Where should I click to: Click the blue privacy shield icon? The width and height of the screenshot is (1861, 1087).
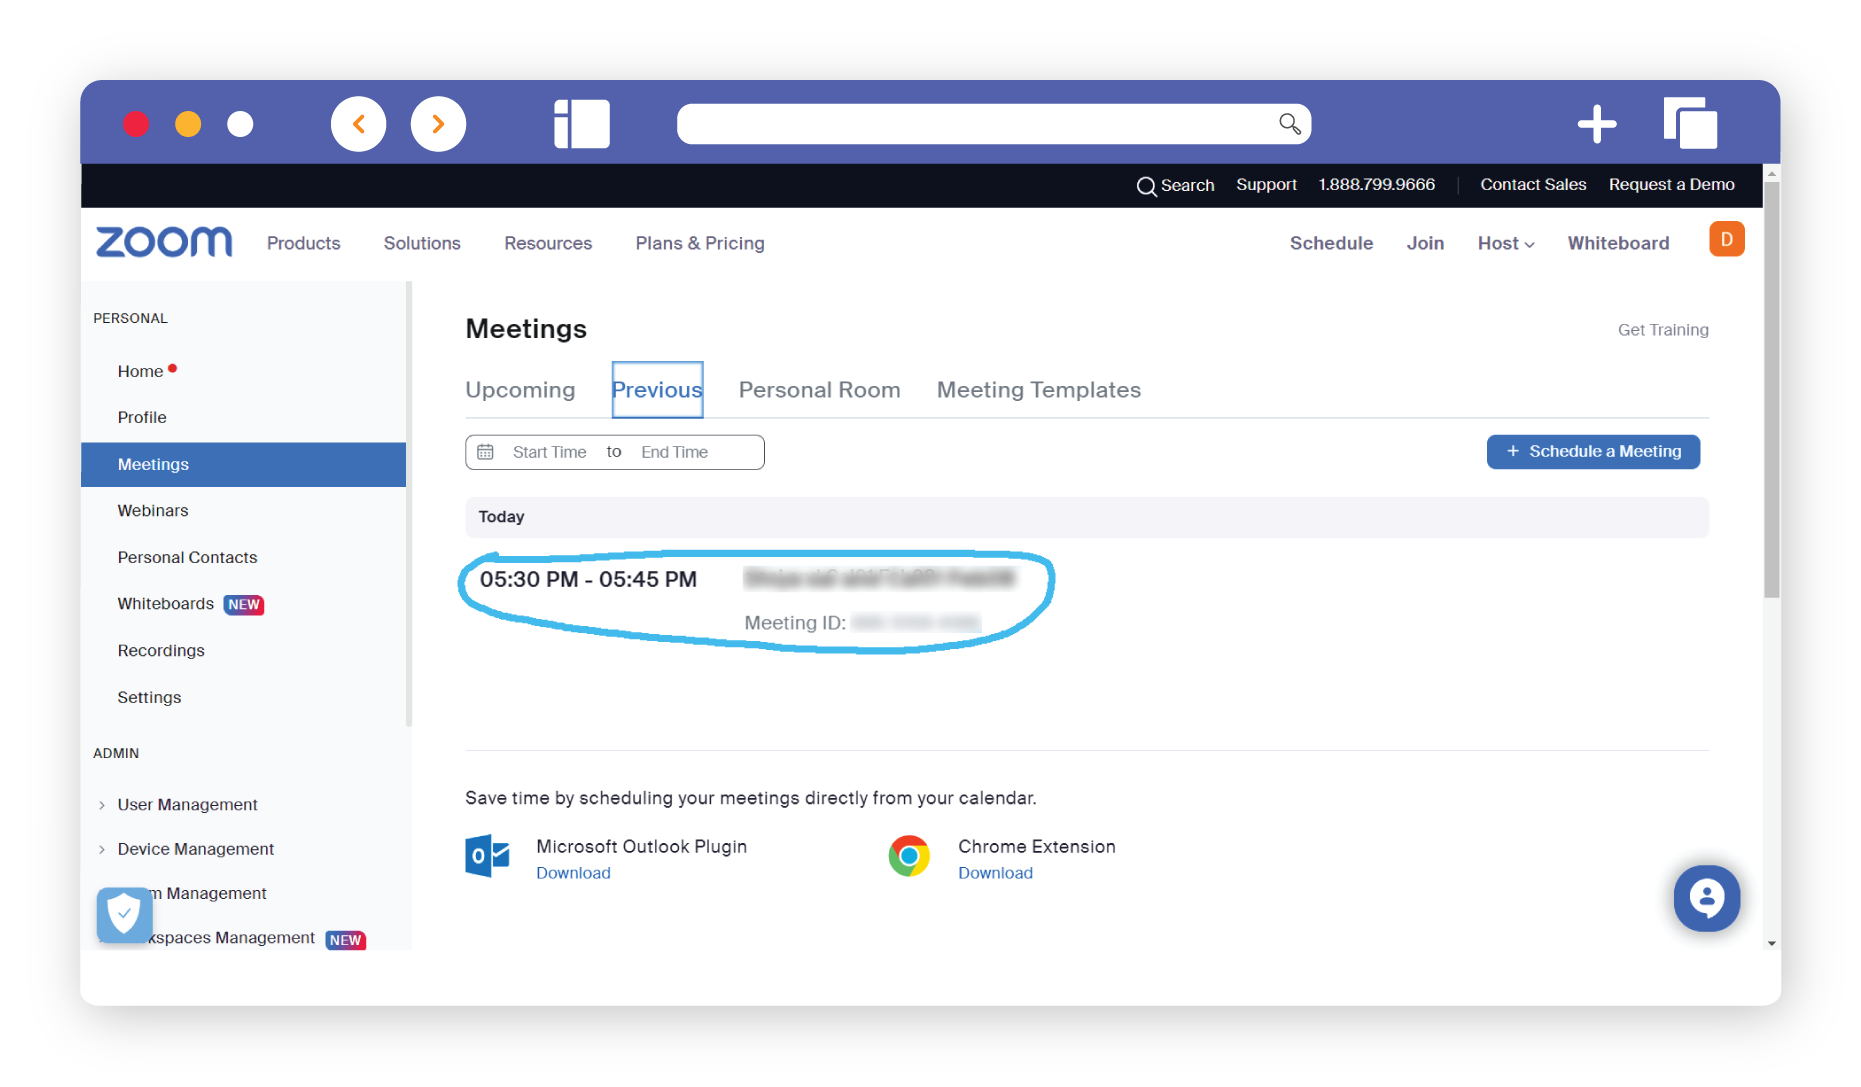click(x=124, y=914)
